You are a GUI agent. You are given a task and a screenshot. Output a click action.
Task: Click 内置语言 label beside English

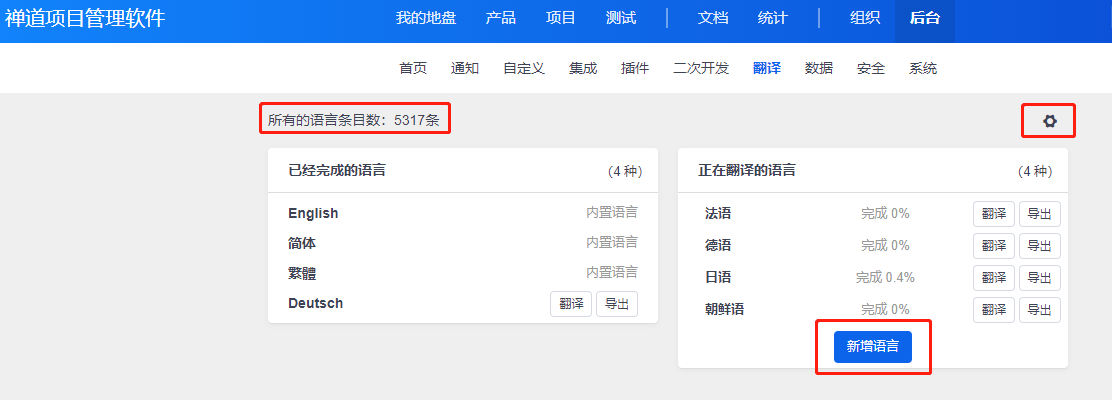point(611,212)
